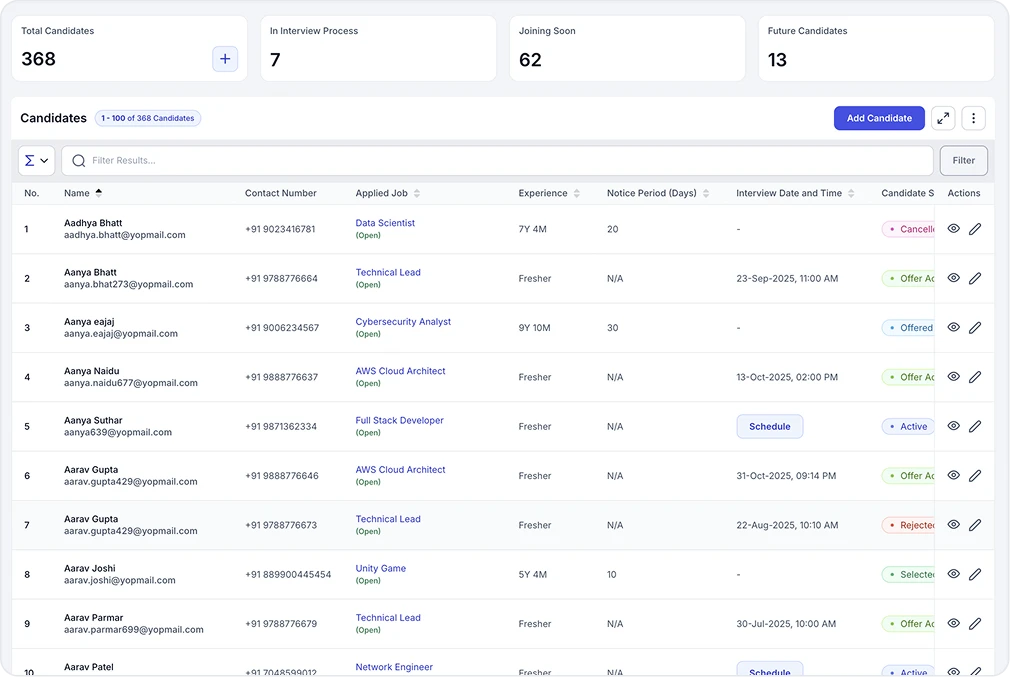Screen dimensions: 1010x677
Task: Open the Unity Game job link
Action: coord(380,568)
